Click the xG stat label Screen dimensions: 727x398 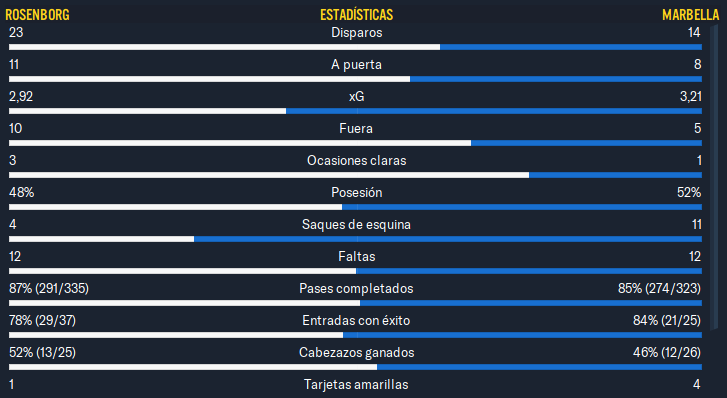357,96
